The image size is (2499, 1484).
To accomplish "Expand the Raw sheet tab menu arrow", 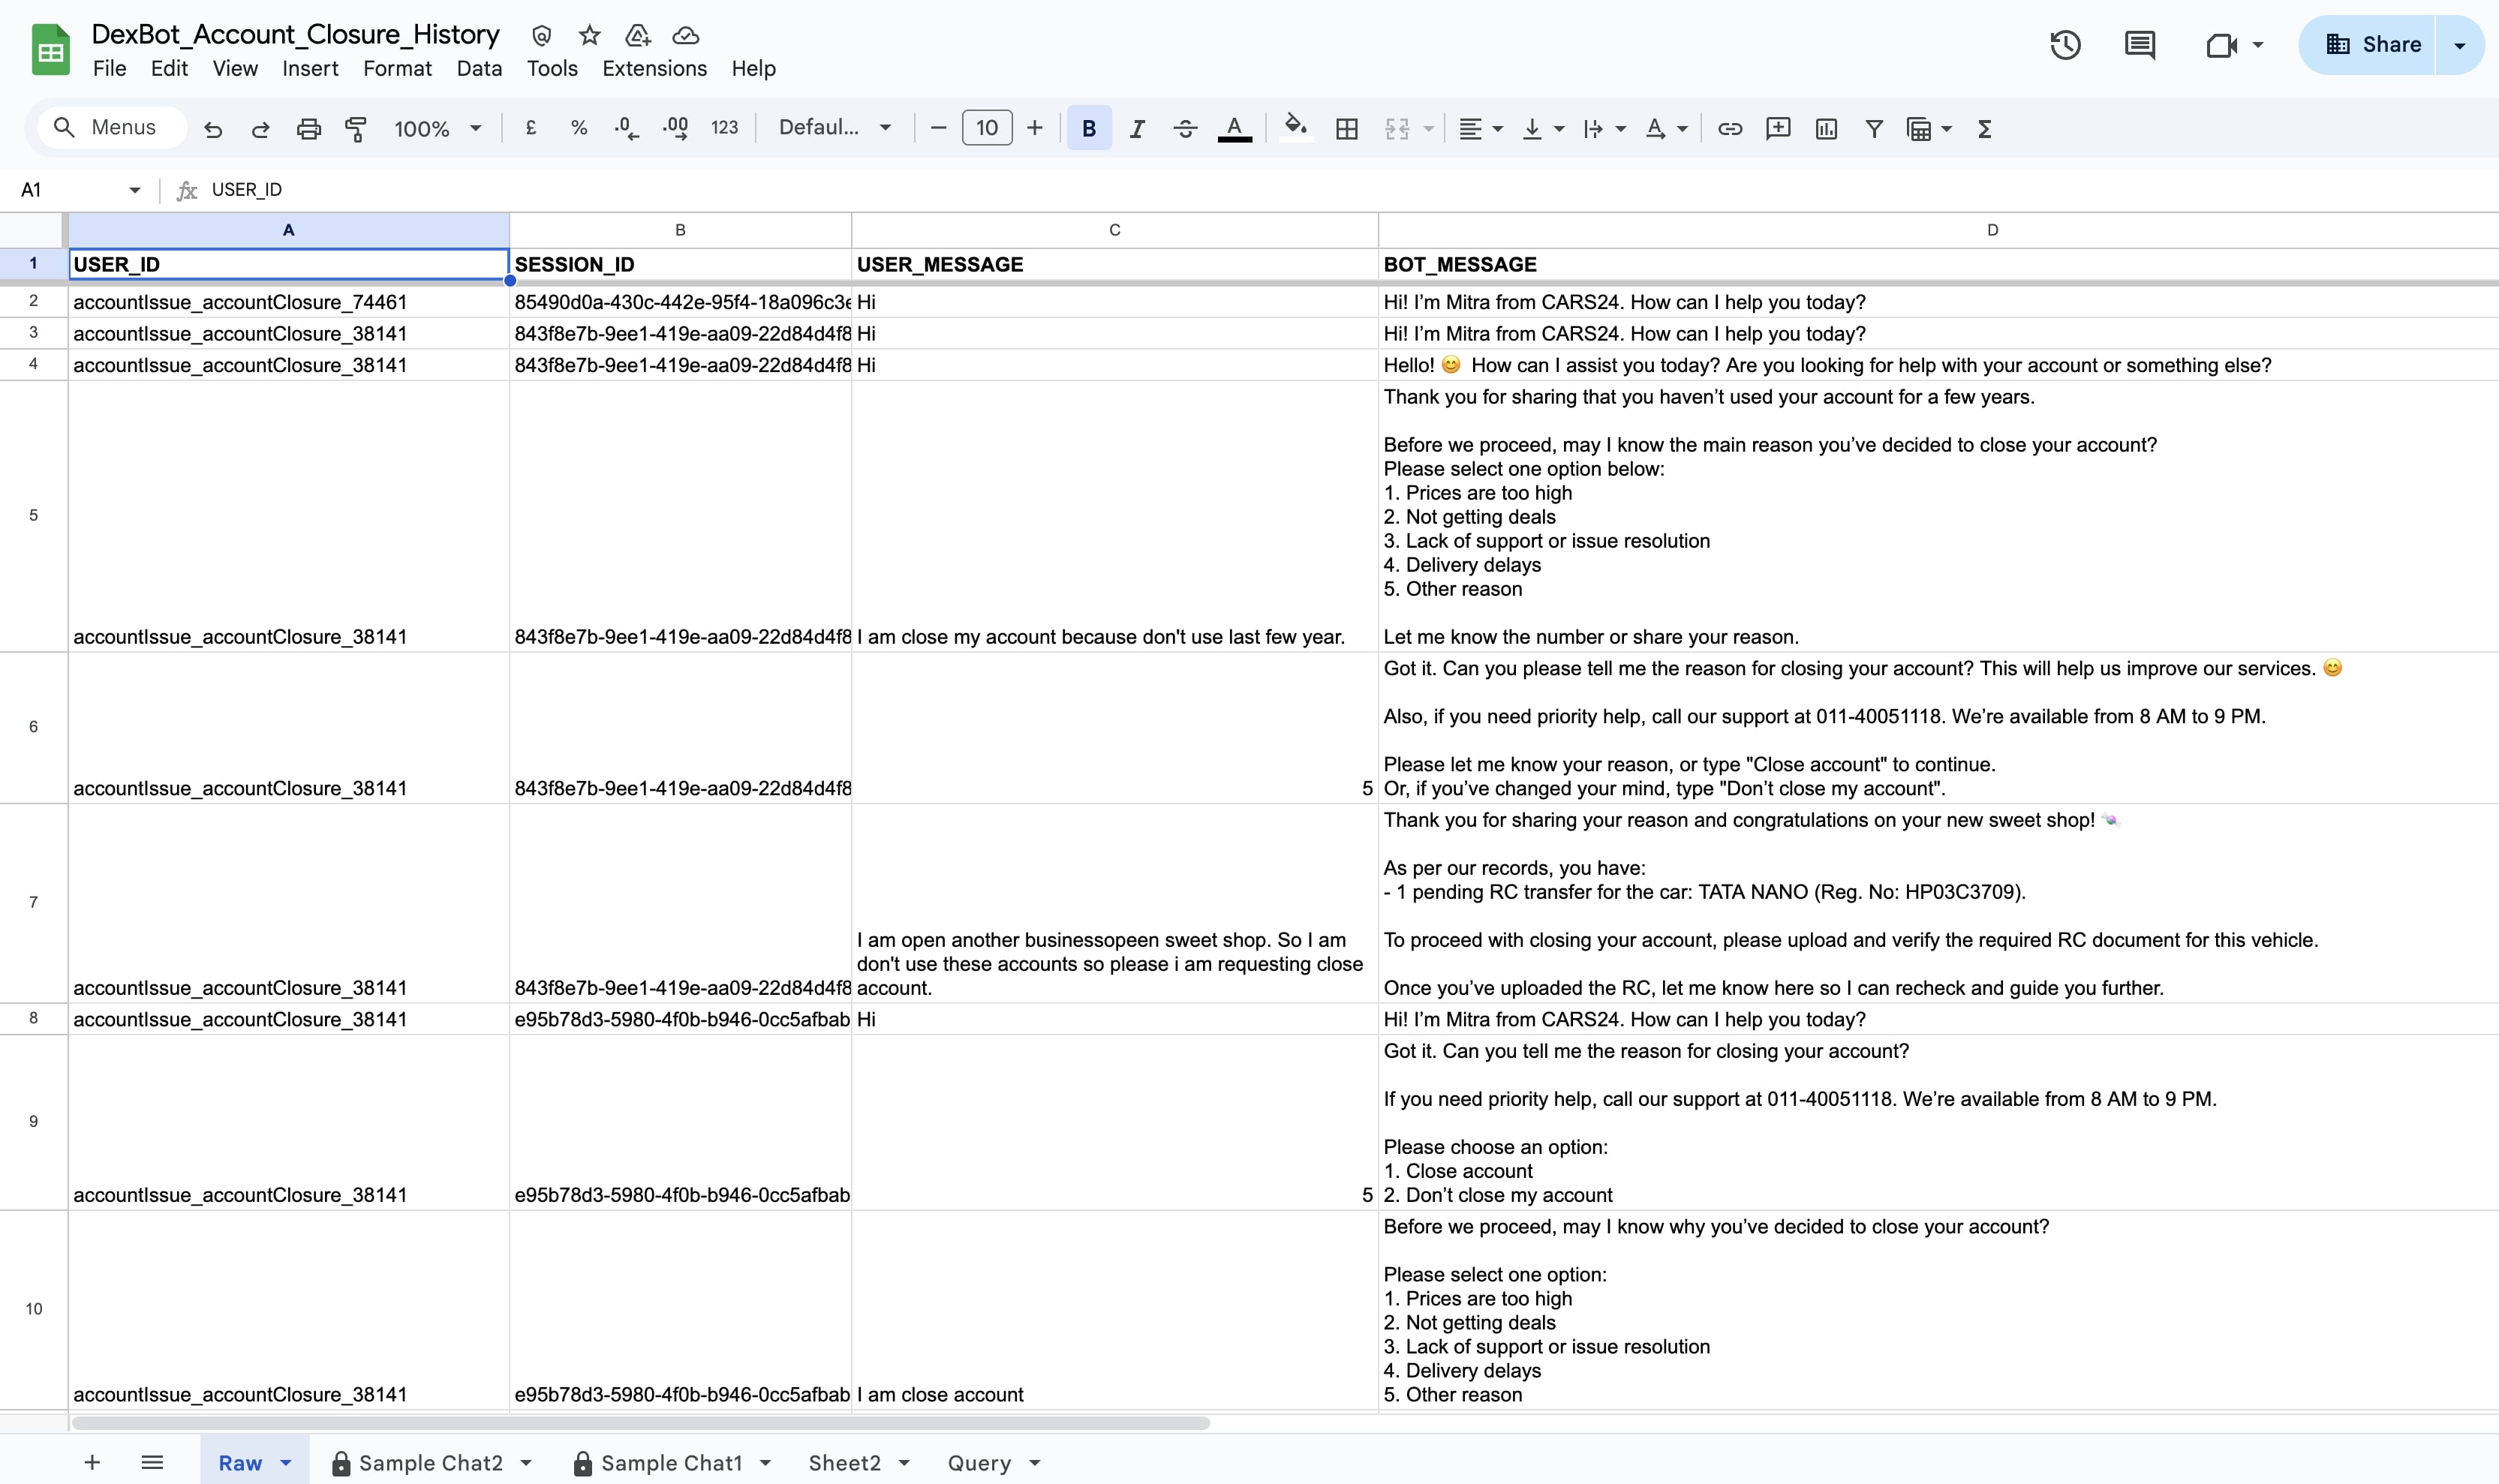I will click(286, 1463).
